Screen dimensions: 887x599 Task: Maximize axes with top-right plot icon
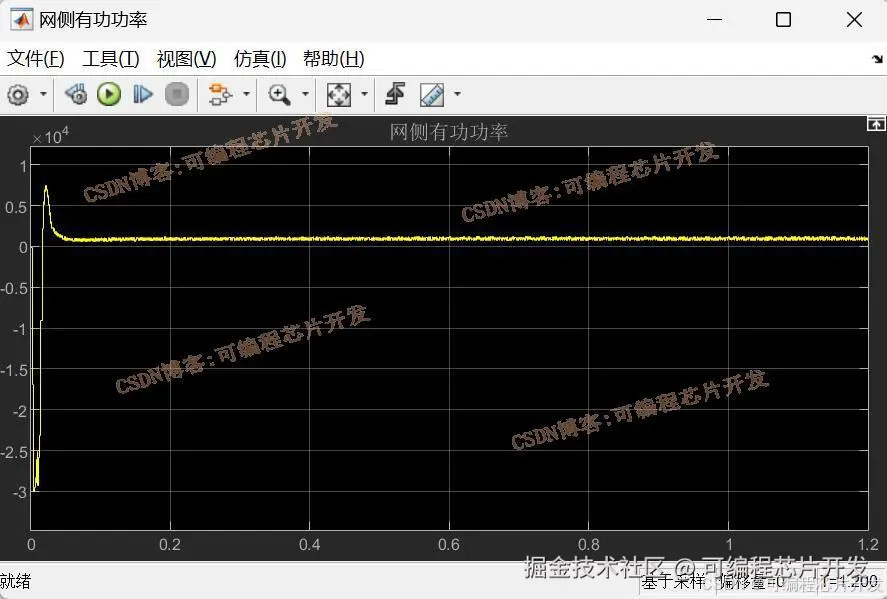pos(876,123)
